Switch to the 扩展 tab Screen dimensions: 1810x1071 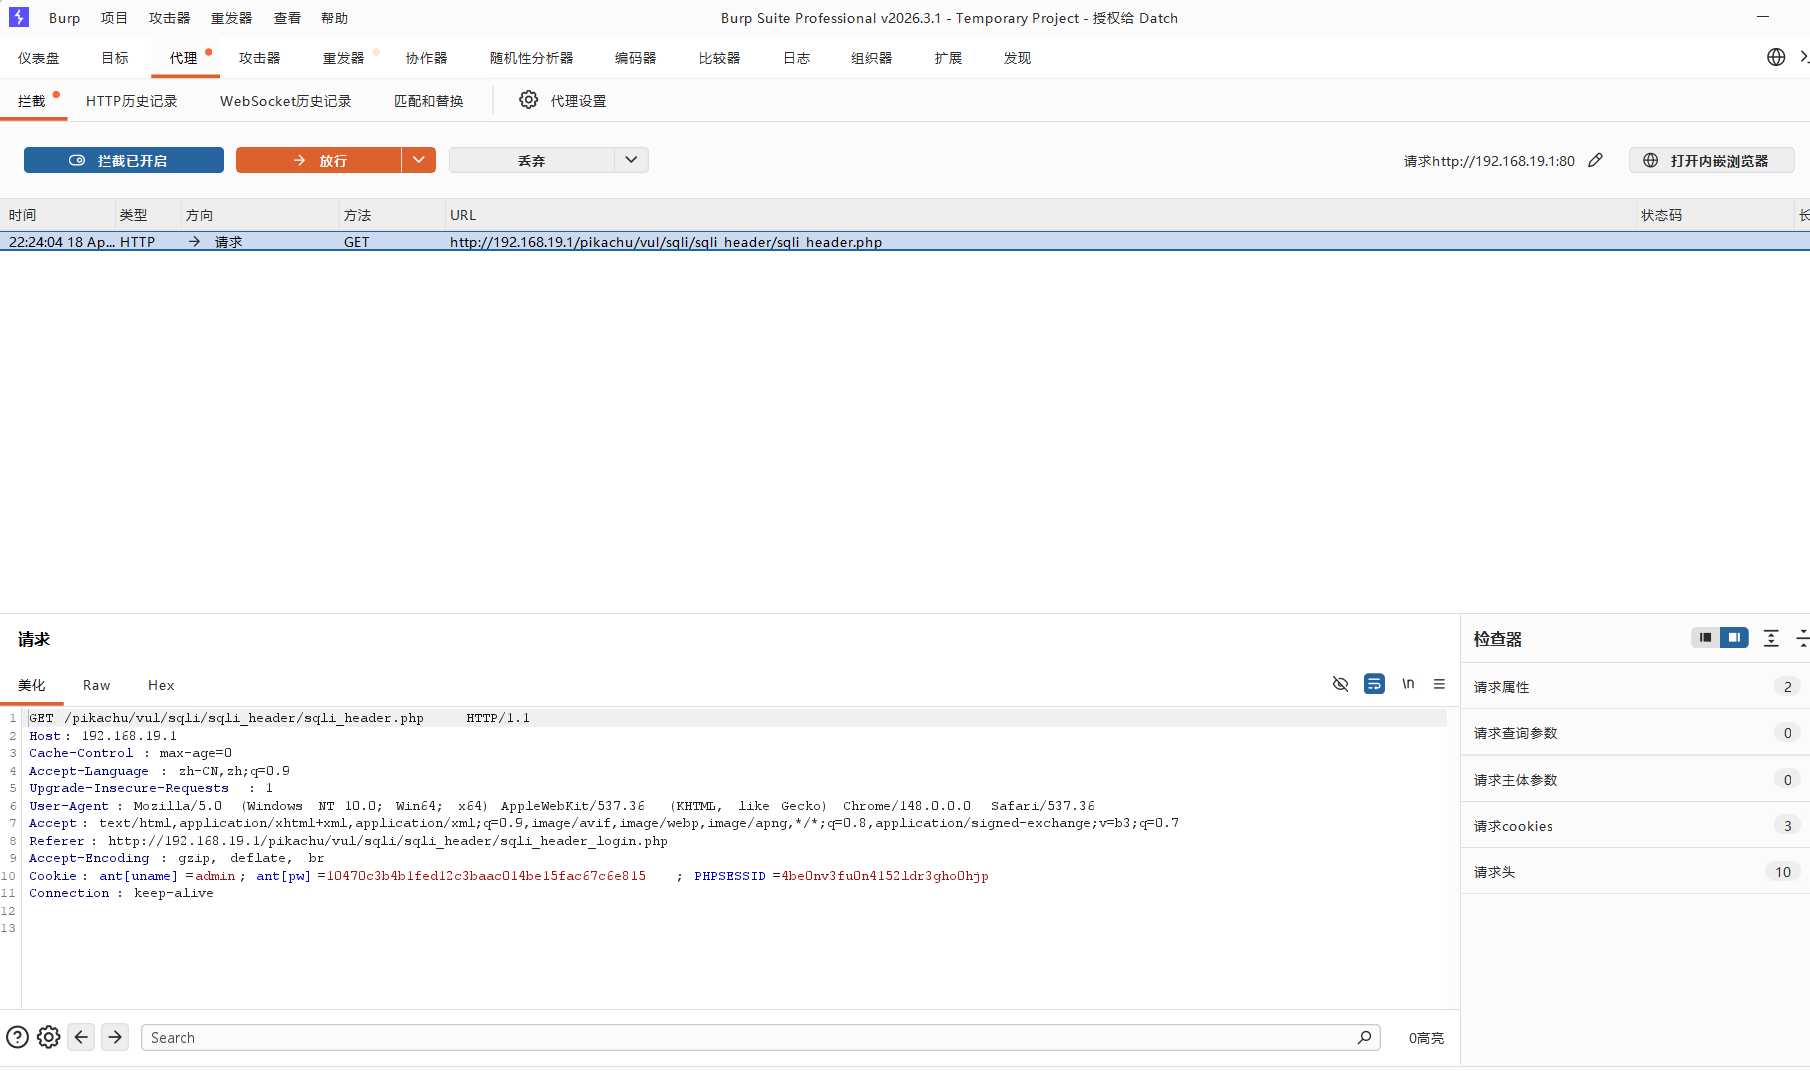949,58
